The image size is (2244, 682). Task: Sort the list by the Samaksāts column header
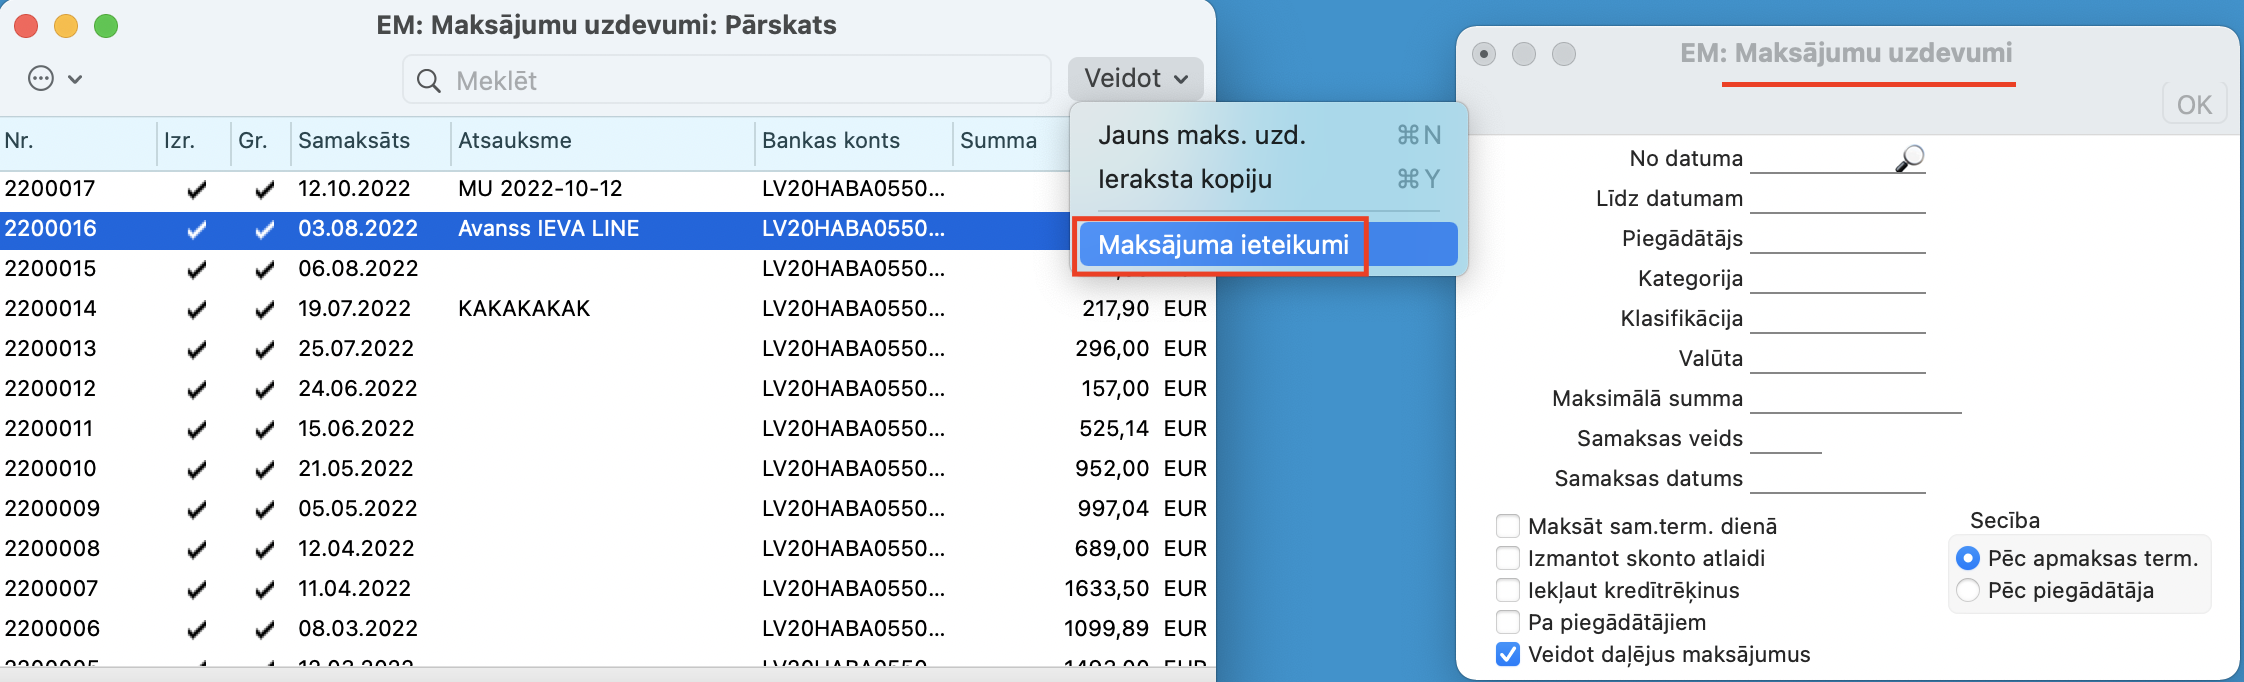pyautogui.click(x=354, y=141)
